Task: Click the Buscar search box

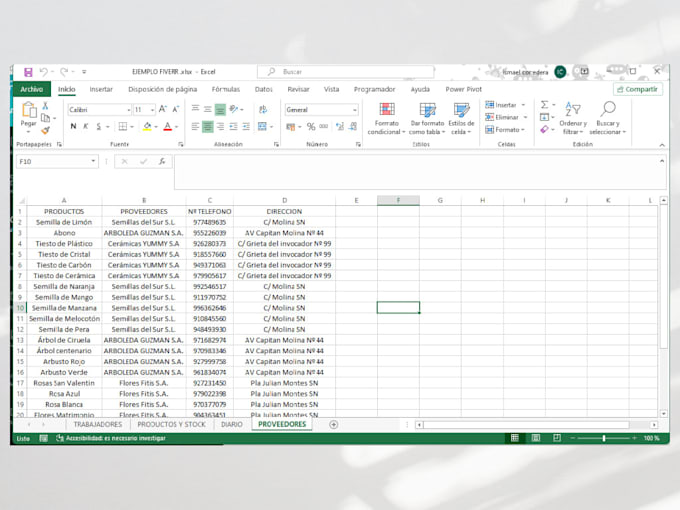Action: click(x=346, y=72)
